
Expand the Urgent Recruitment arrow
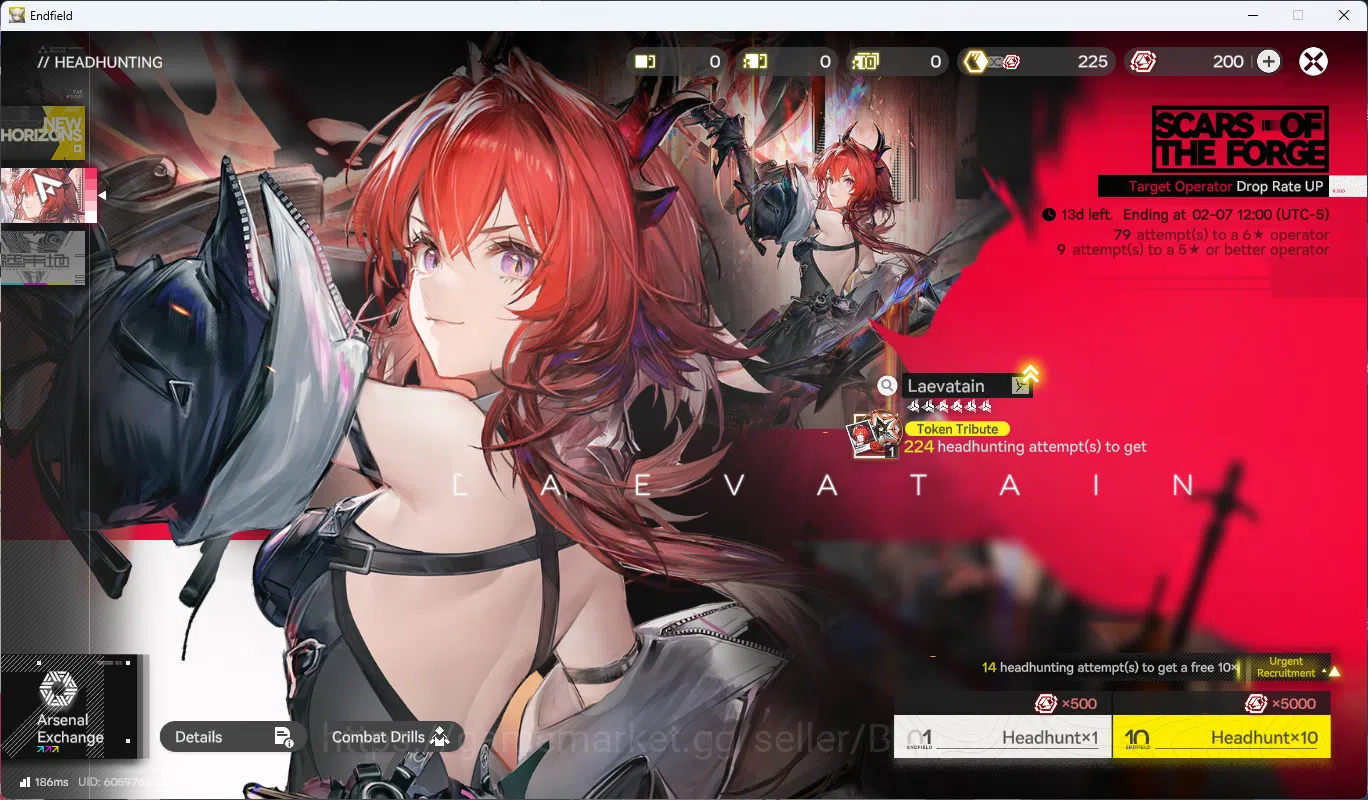[x=1334, y=671]
